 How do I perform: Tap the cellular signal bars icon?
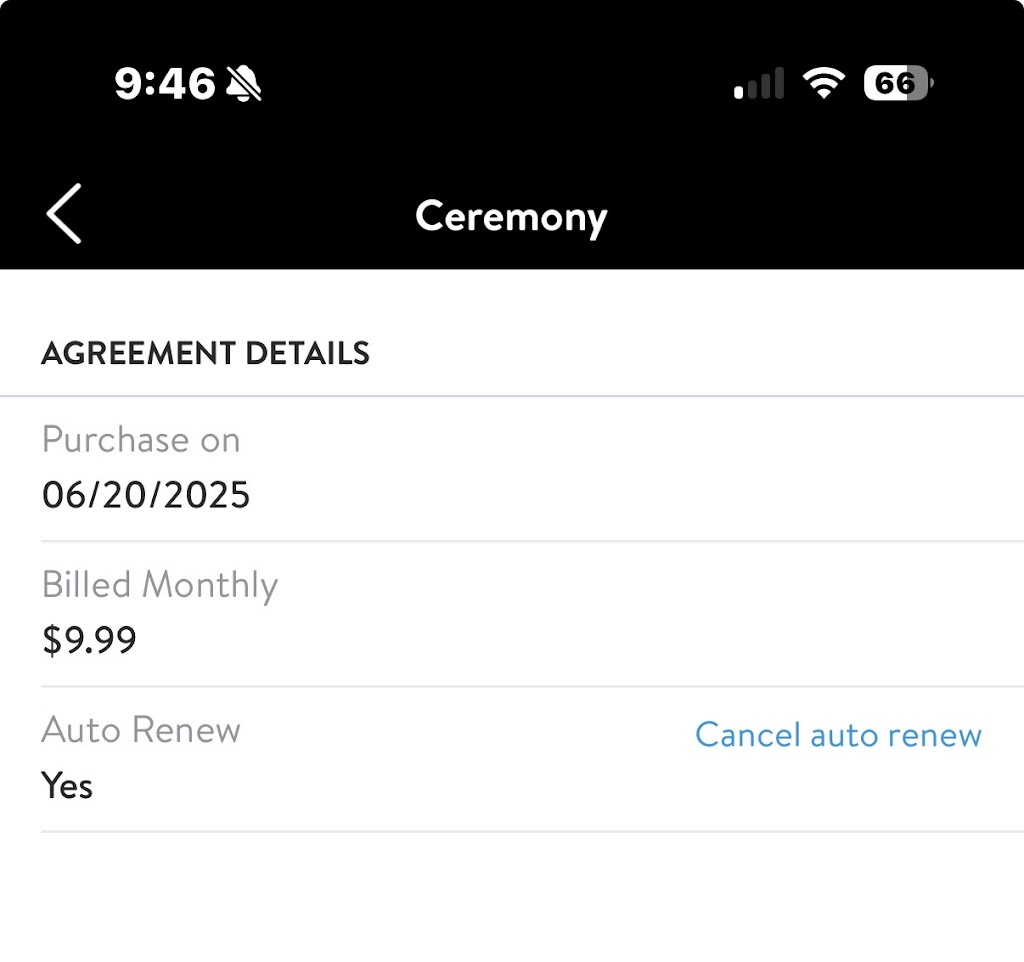coord(759,84)
